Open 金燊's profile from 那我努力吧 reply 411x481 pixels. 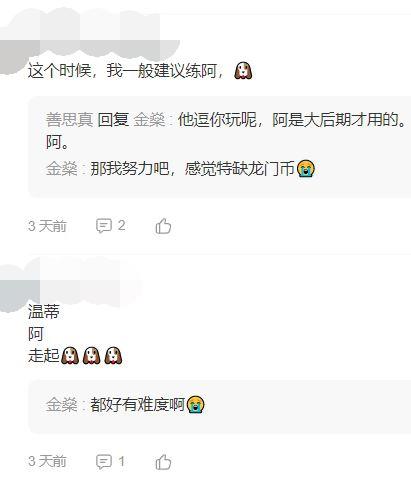coord(61,169)
